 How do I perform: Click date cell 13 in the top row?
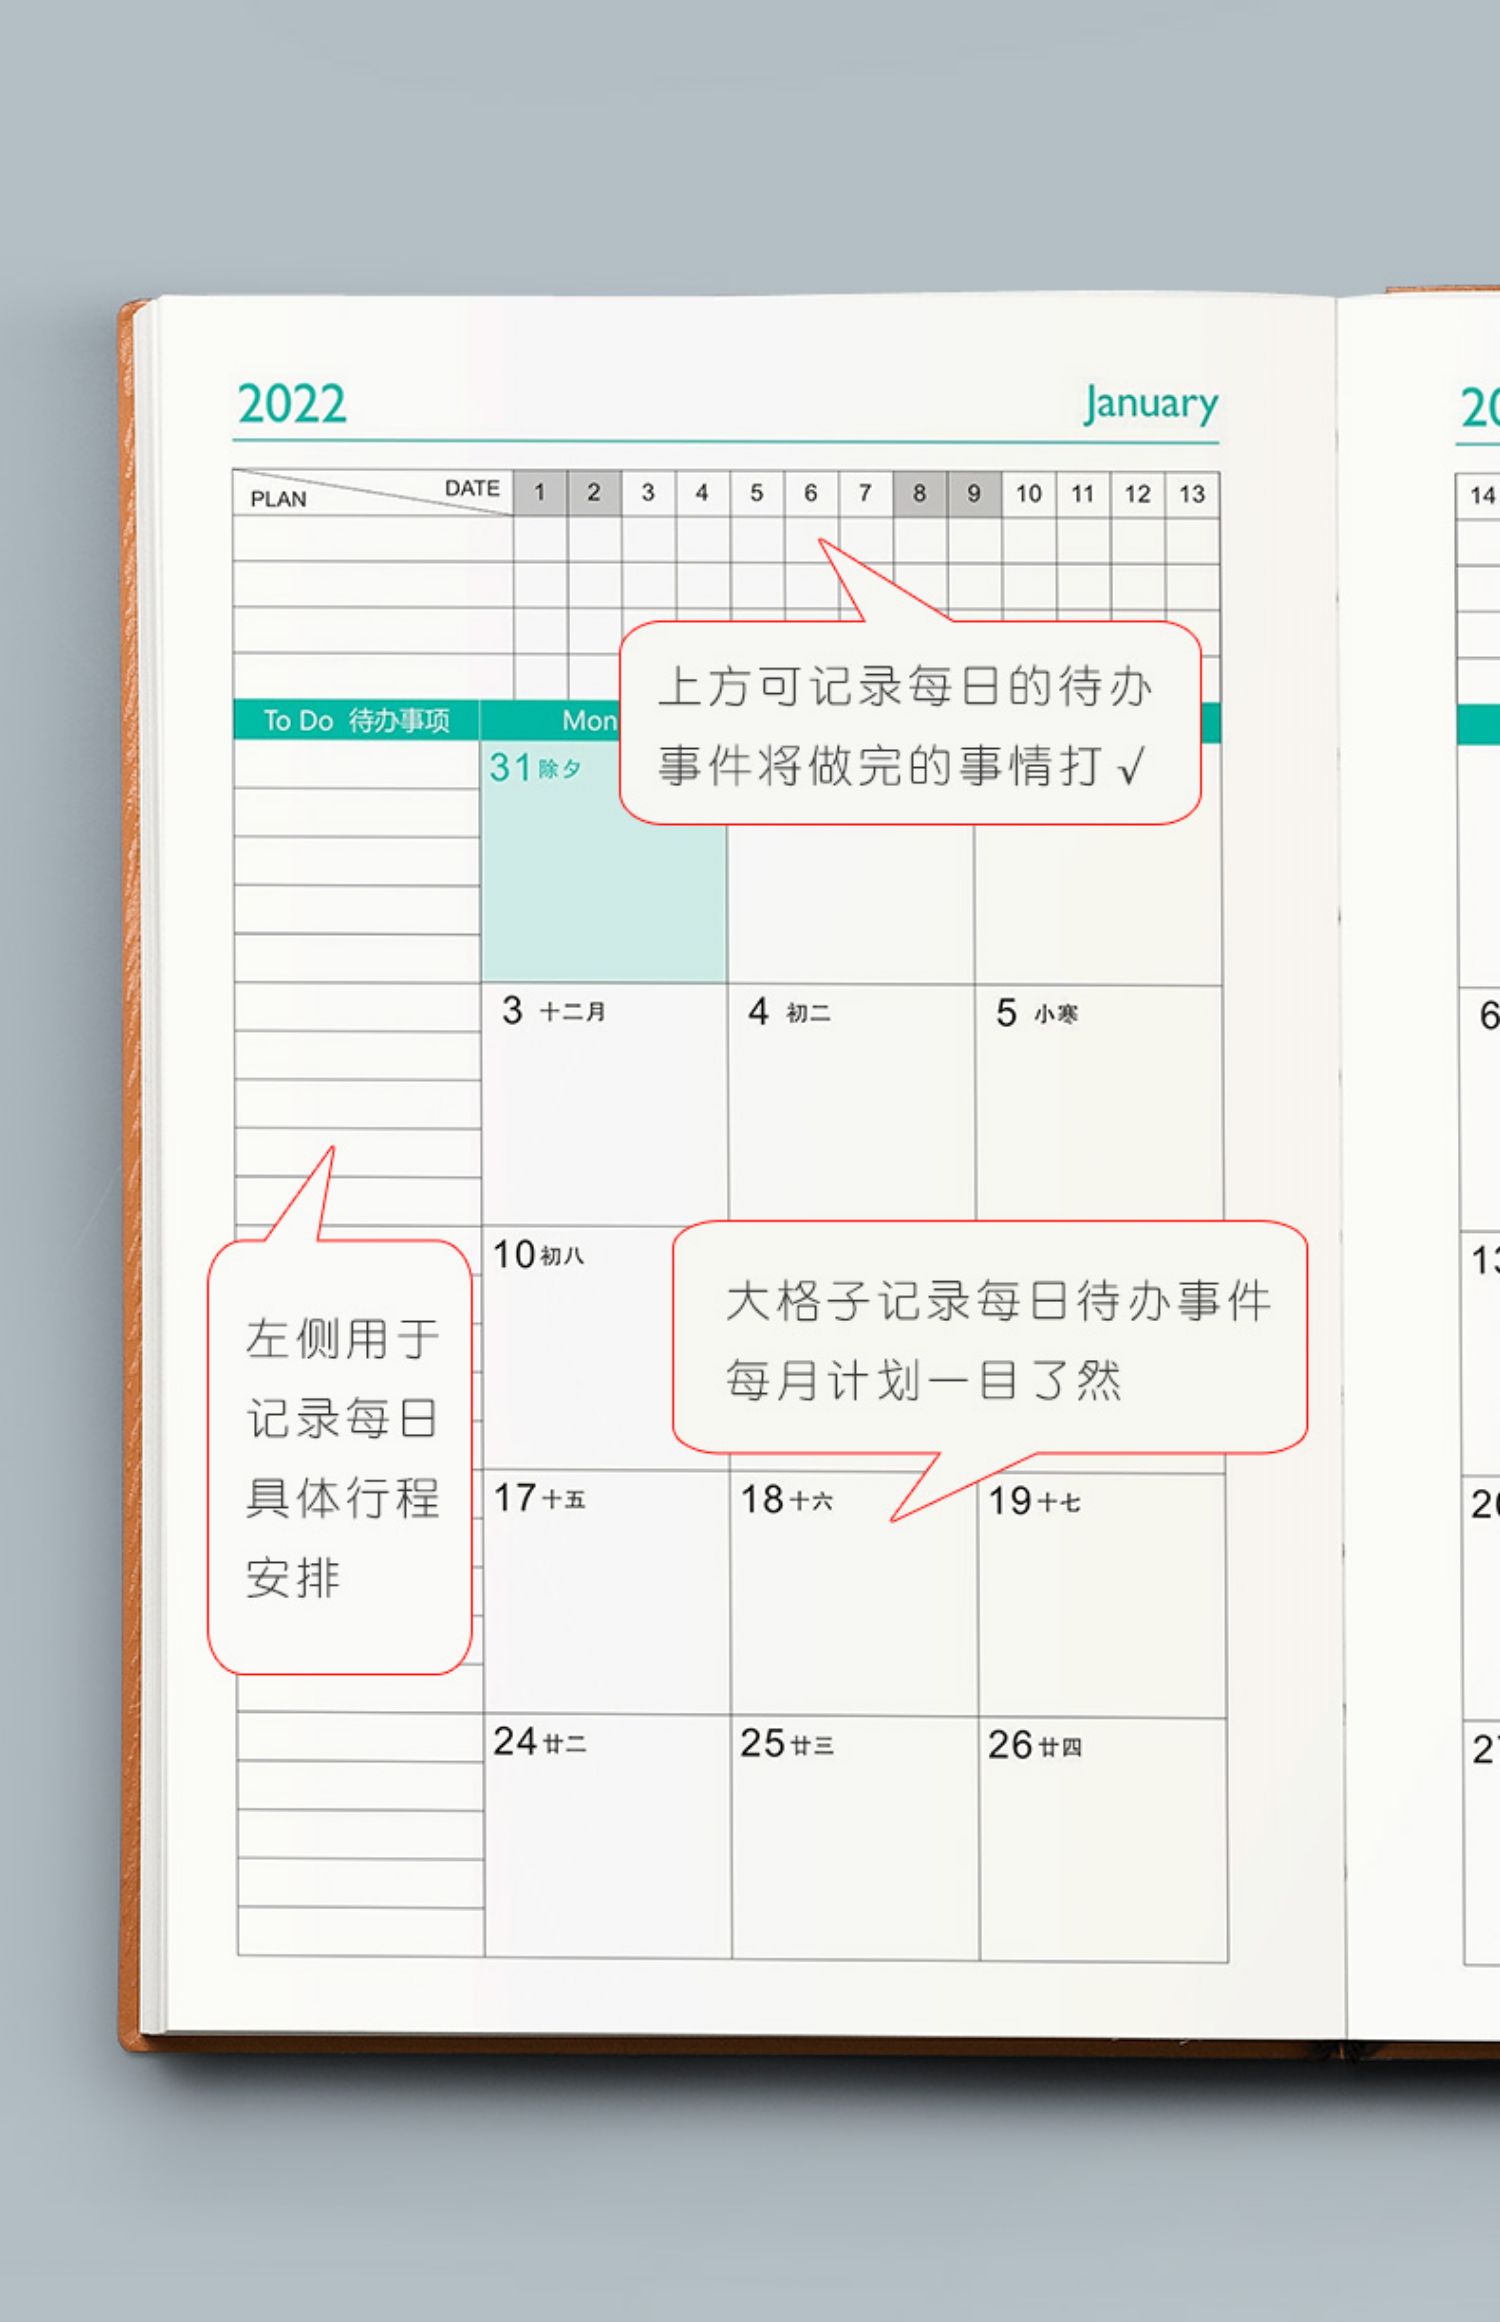1192,493
